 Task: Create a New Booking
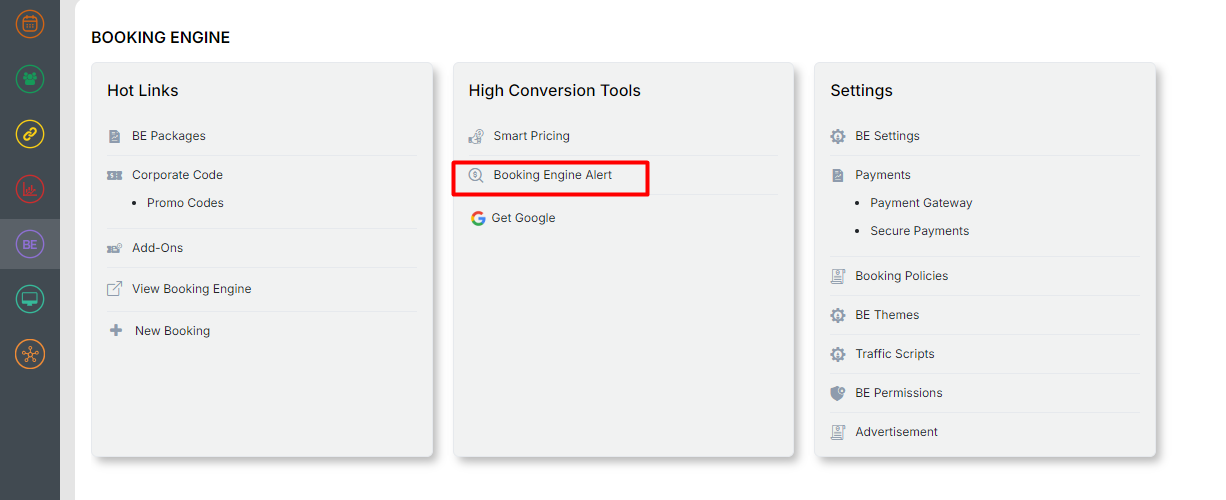[x=172, y=331]
